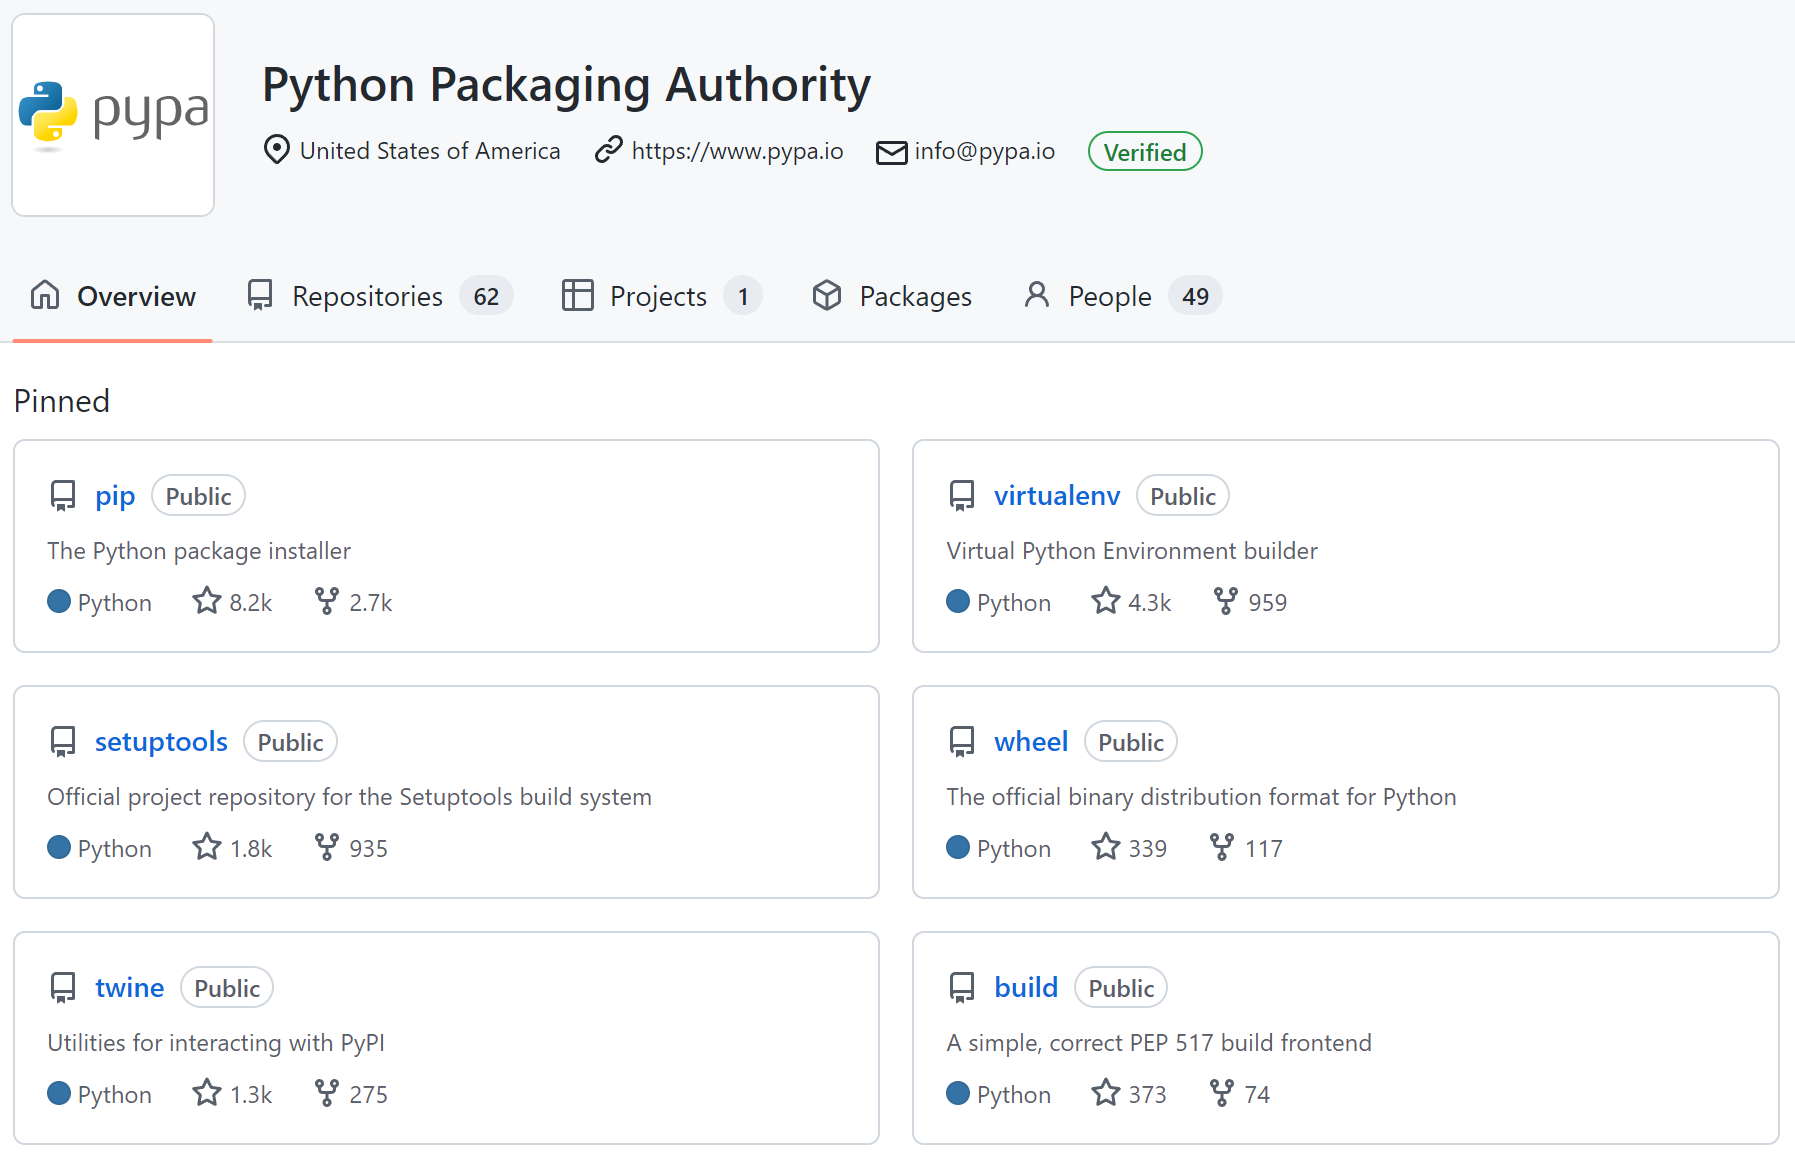Click the home icon in Overview tab
The width and height of the screenshot is (1795, 1174).
(x=45, y=295)
